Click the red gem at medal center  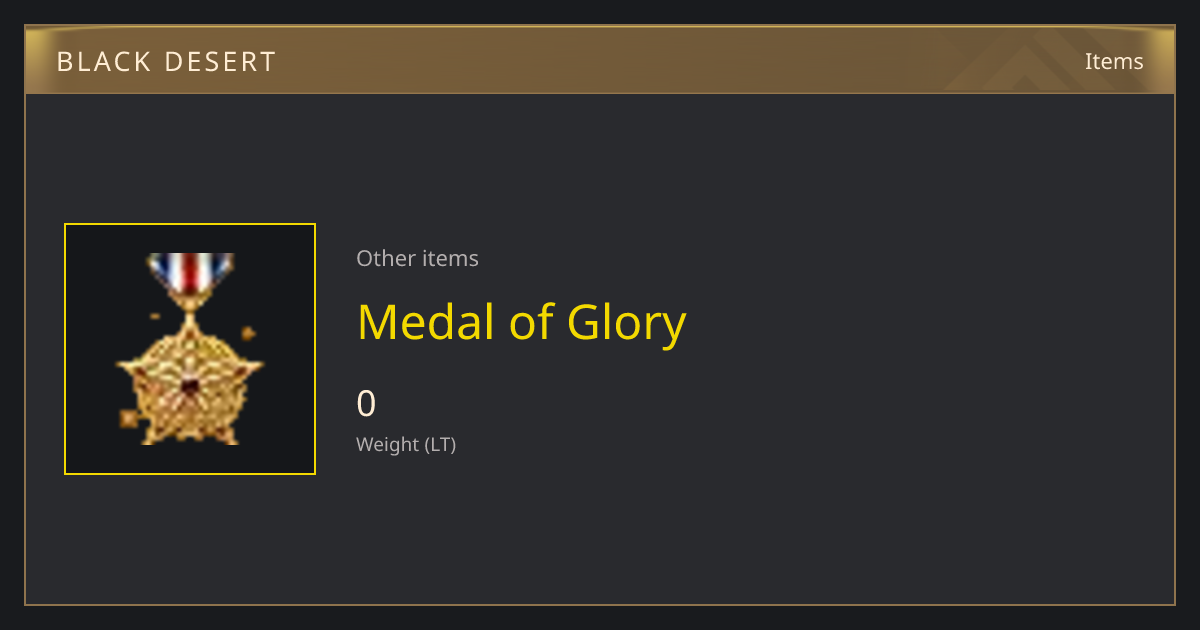pos(190,386)
